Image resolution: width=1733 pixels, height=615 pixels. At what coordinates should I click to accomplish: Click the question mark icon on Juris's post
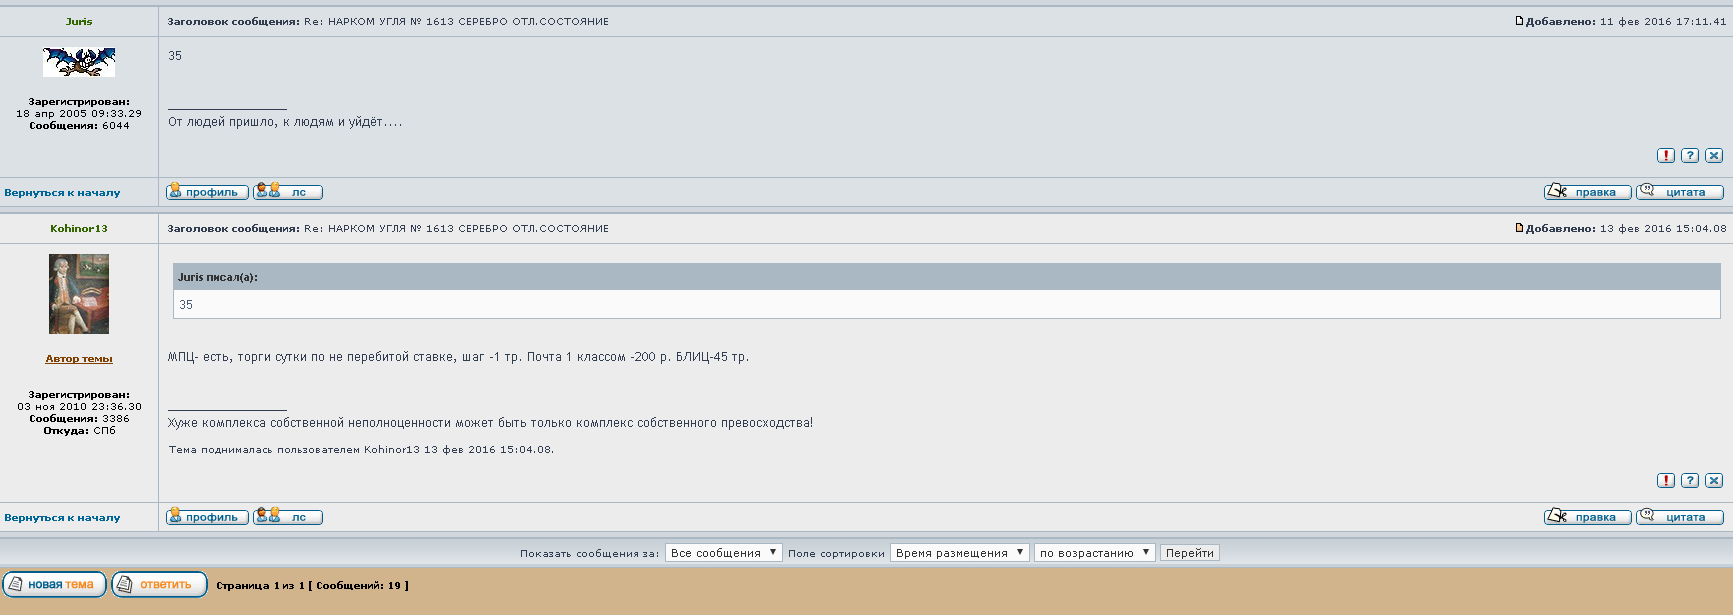click(1690, 155)
